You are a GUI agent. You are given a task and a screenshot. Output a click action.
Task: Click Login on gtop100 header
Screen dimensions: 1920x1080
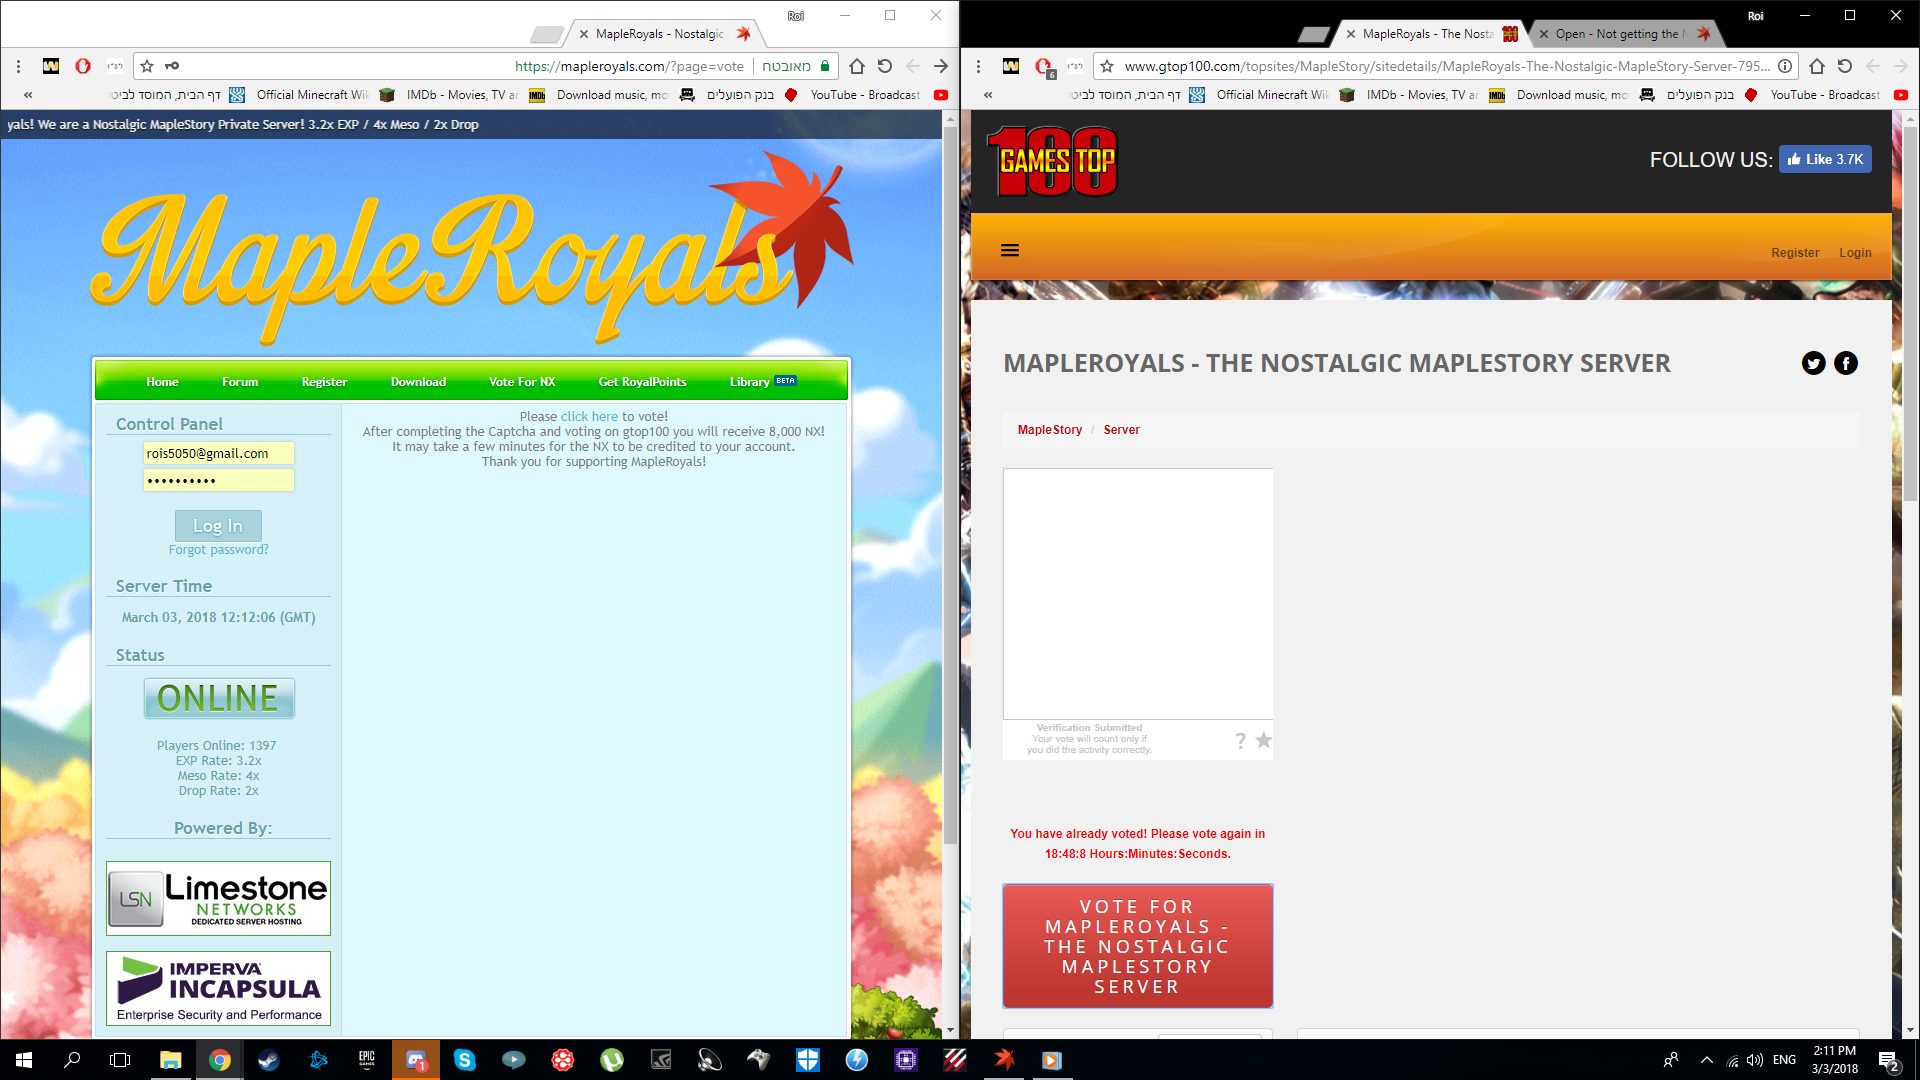click(1855, 253)
